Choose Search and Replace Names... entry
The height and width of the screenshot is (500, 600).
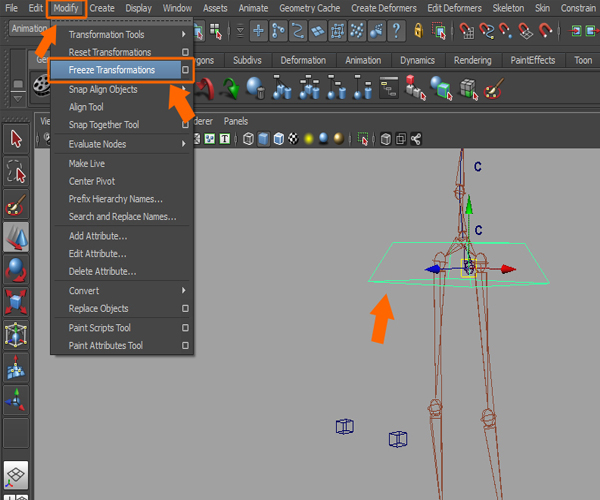(x=122, y=217)
